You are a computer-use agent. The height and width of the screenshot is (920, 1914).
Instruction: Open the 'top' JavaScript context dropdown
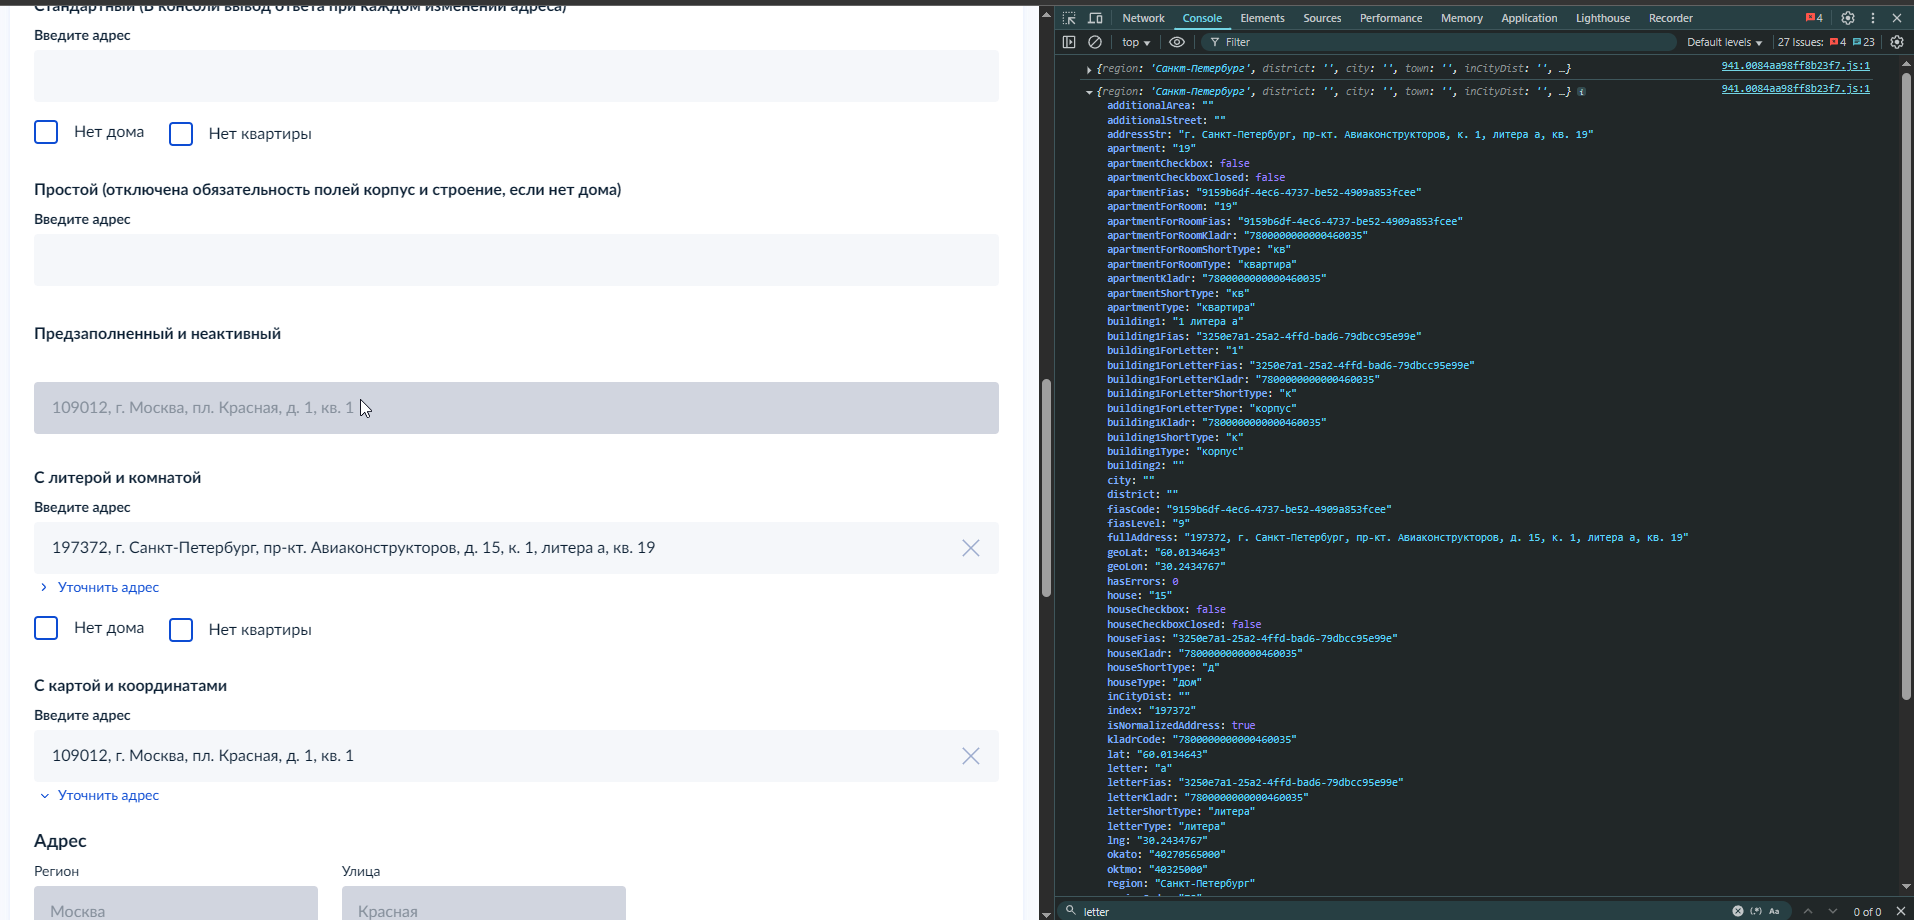pos(1136,42)
